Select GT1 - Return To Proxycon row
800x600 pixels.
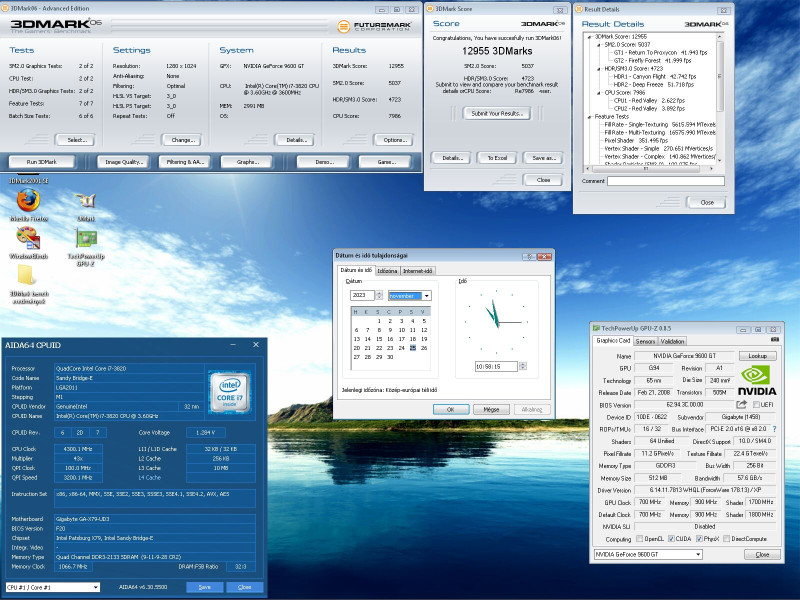tap(660, 53)
